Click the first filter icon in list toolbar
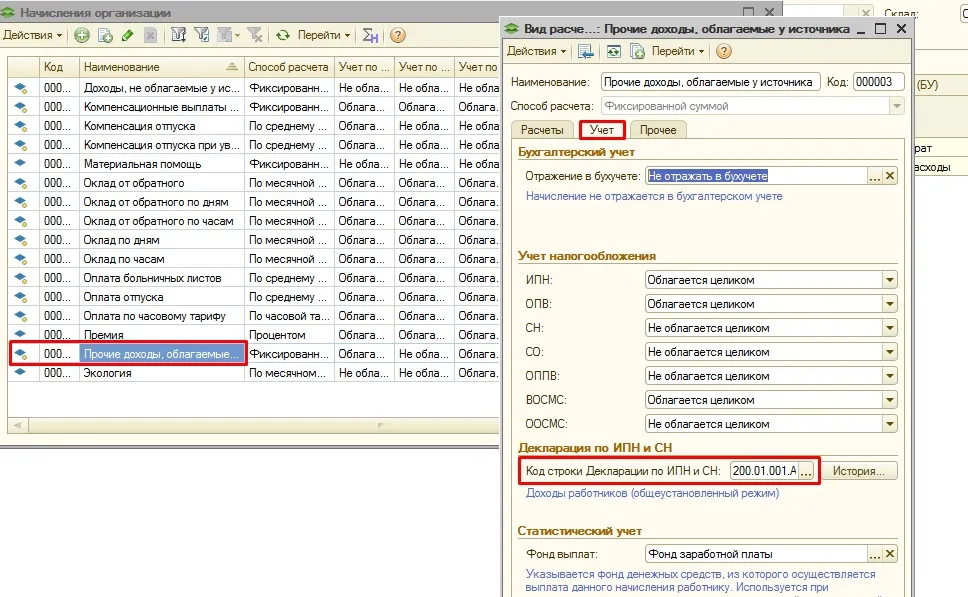 point(178,35)
